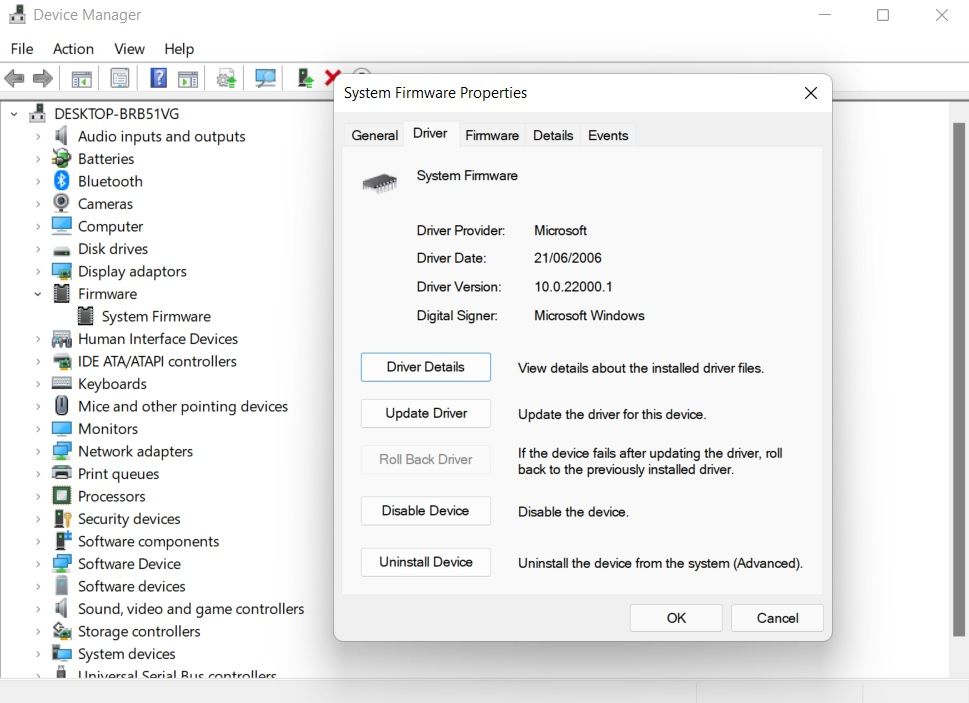Open the Action menu

[73, 49]
